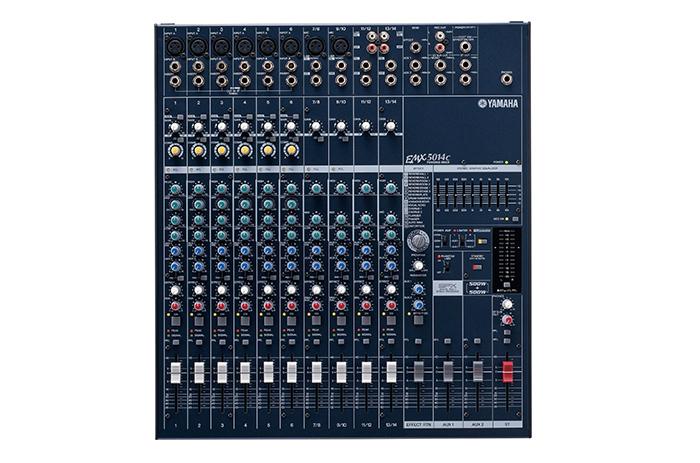Click the AUX2 master fader

[x=477, y=372]
